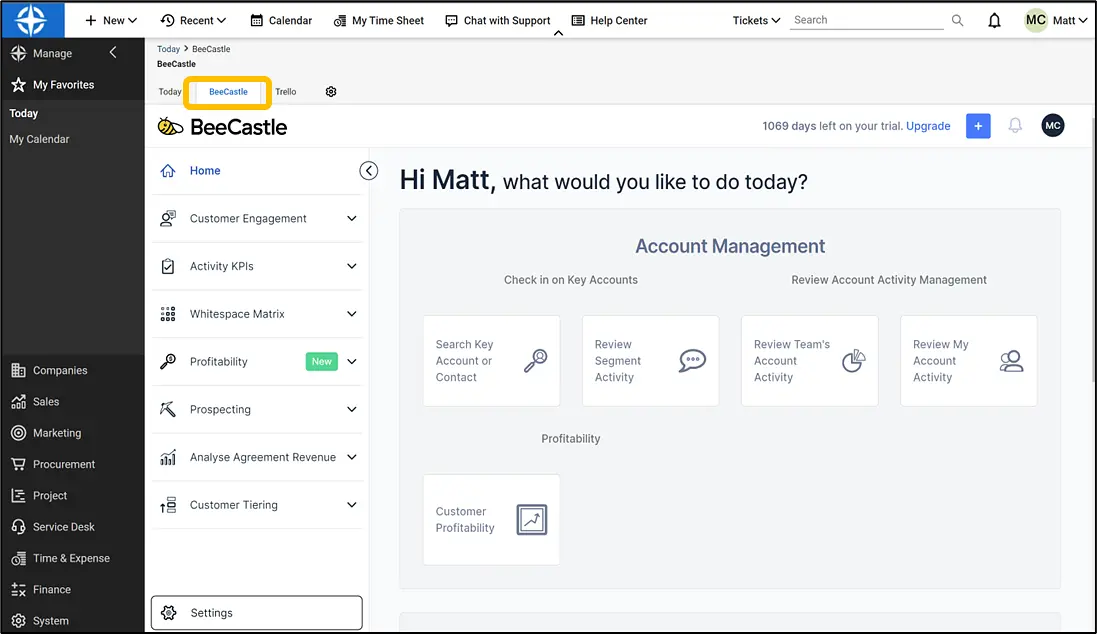Viewport: 1097px width, 634px height.
Task: Open My Favorites
Action: [x=52, y=85]
